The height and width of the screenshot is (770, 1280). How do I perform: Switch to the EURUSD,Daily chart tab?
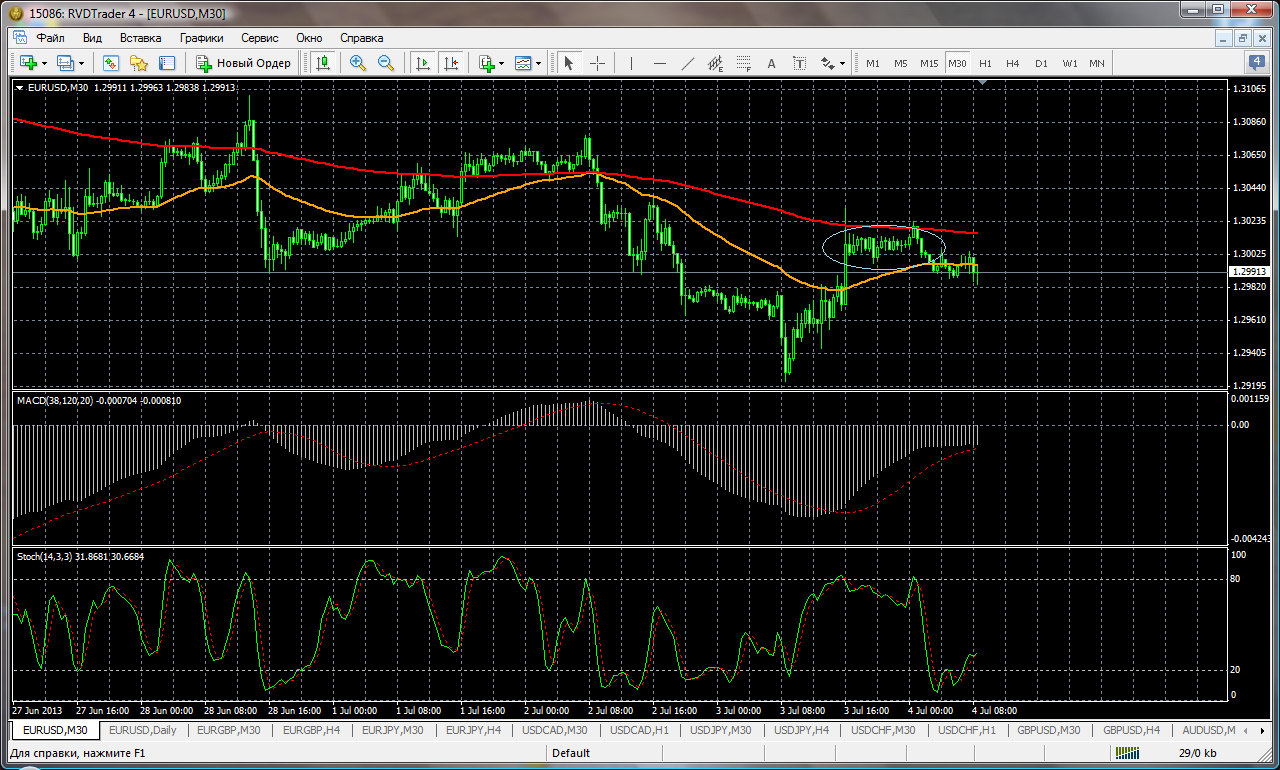coord(143,730)
